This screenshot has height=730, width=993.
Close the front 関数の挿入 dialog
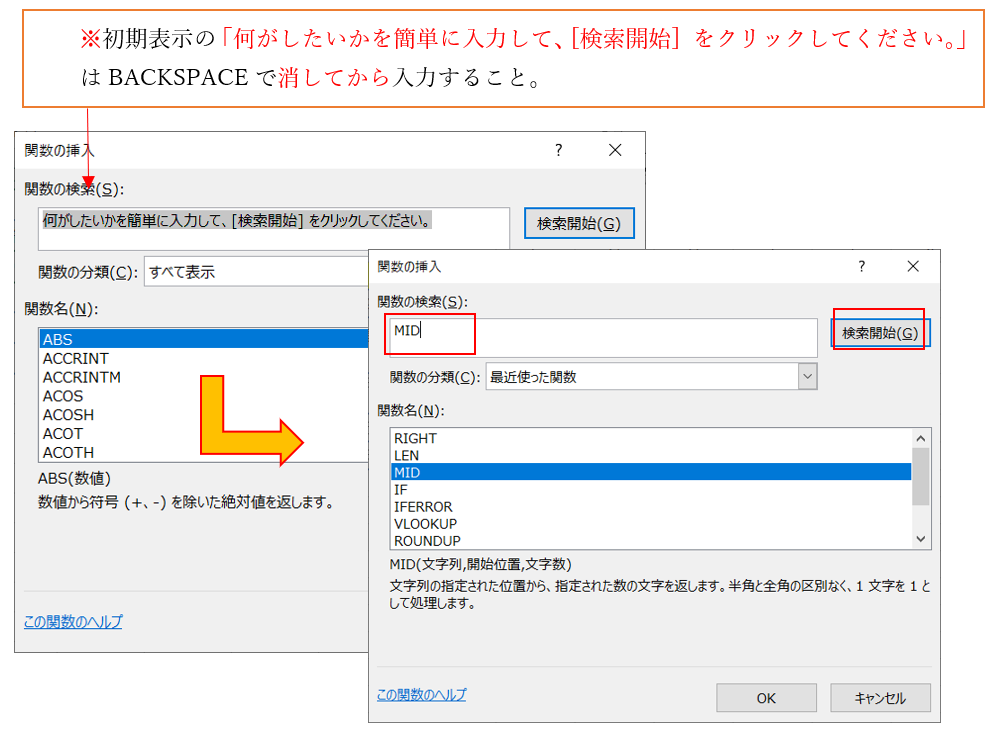(912, 267)
